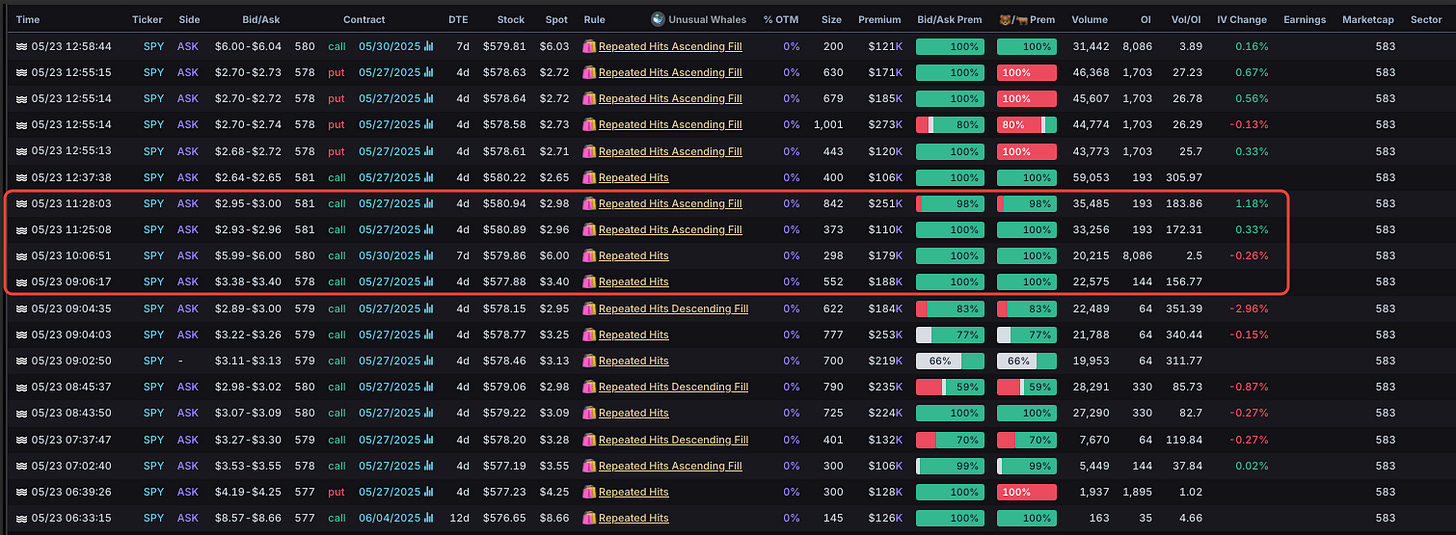Image resolution: width=1456 pixels, height=535 pixels.
Task: Click the 59,053 volume value
Action: [x=1090, y=178]
